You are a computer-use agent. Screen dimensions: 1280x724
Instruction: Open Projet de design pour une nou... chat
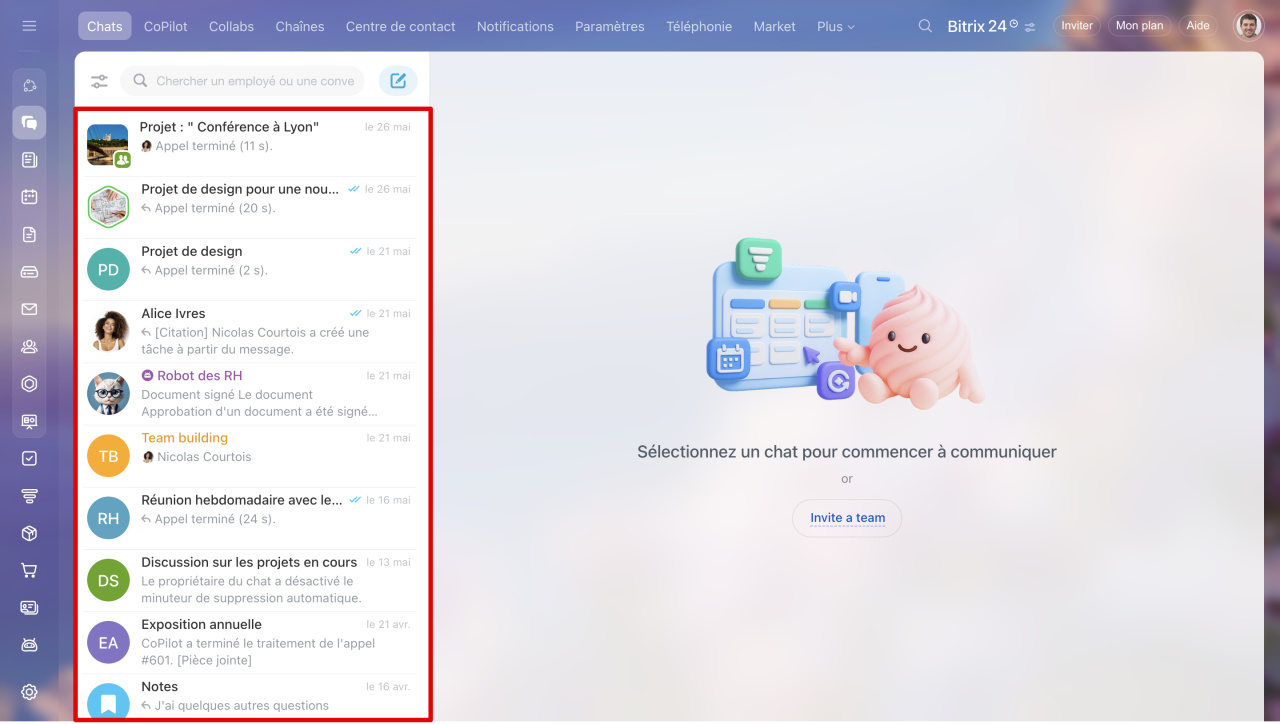tap(248, 207)
